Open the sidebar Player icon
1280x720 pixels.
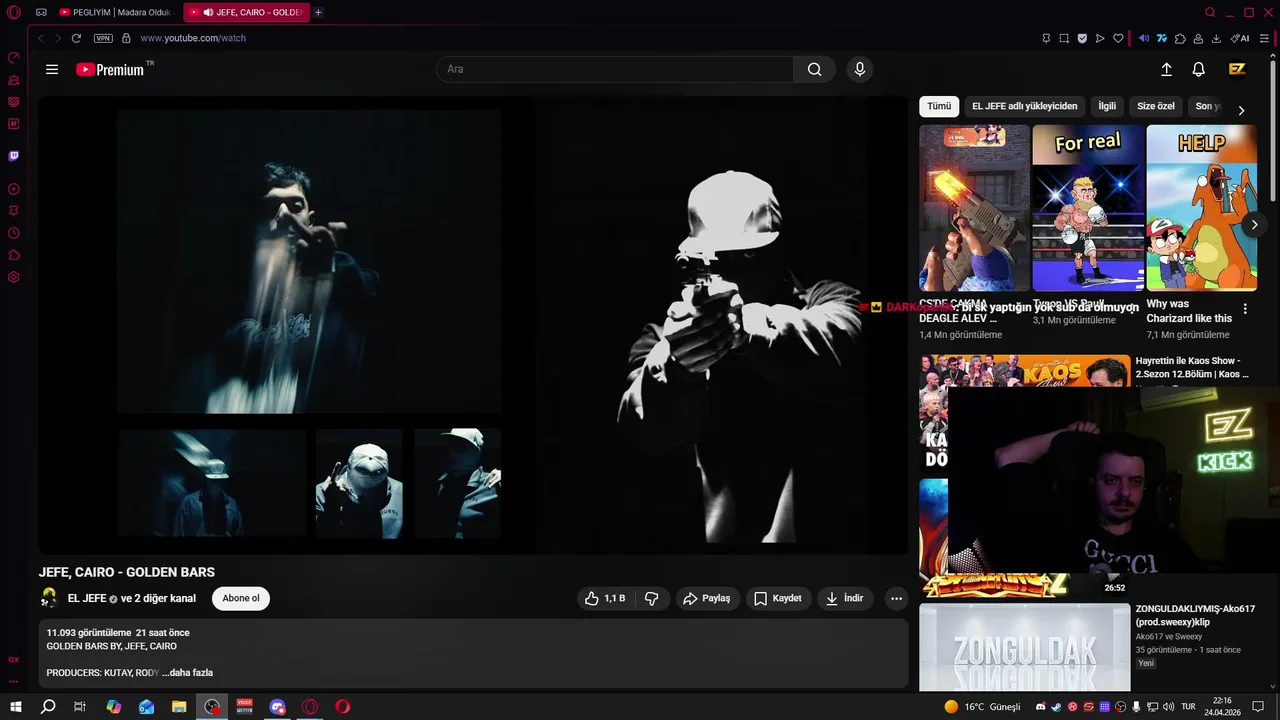tap(14, 189)
